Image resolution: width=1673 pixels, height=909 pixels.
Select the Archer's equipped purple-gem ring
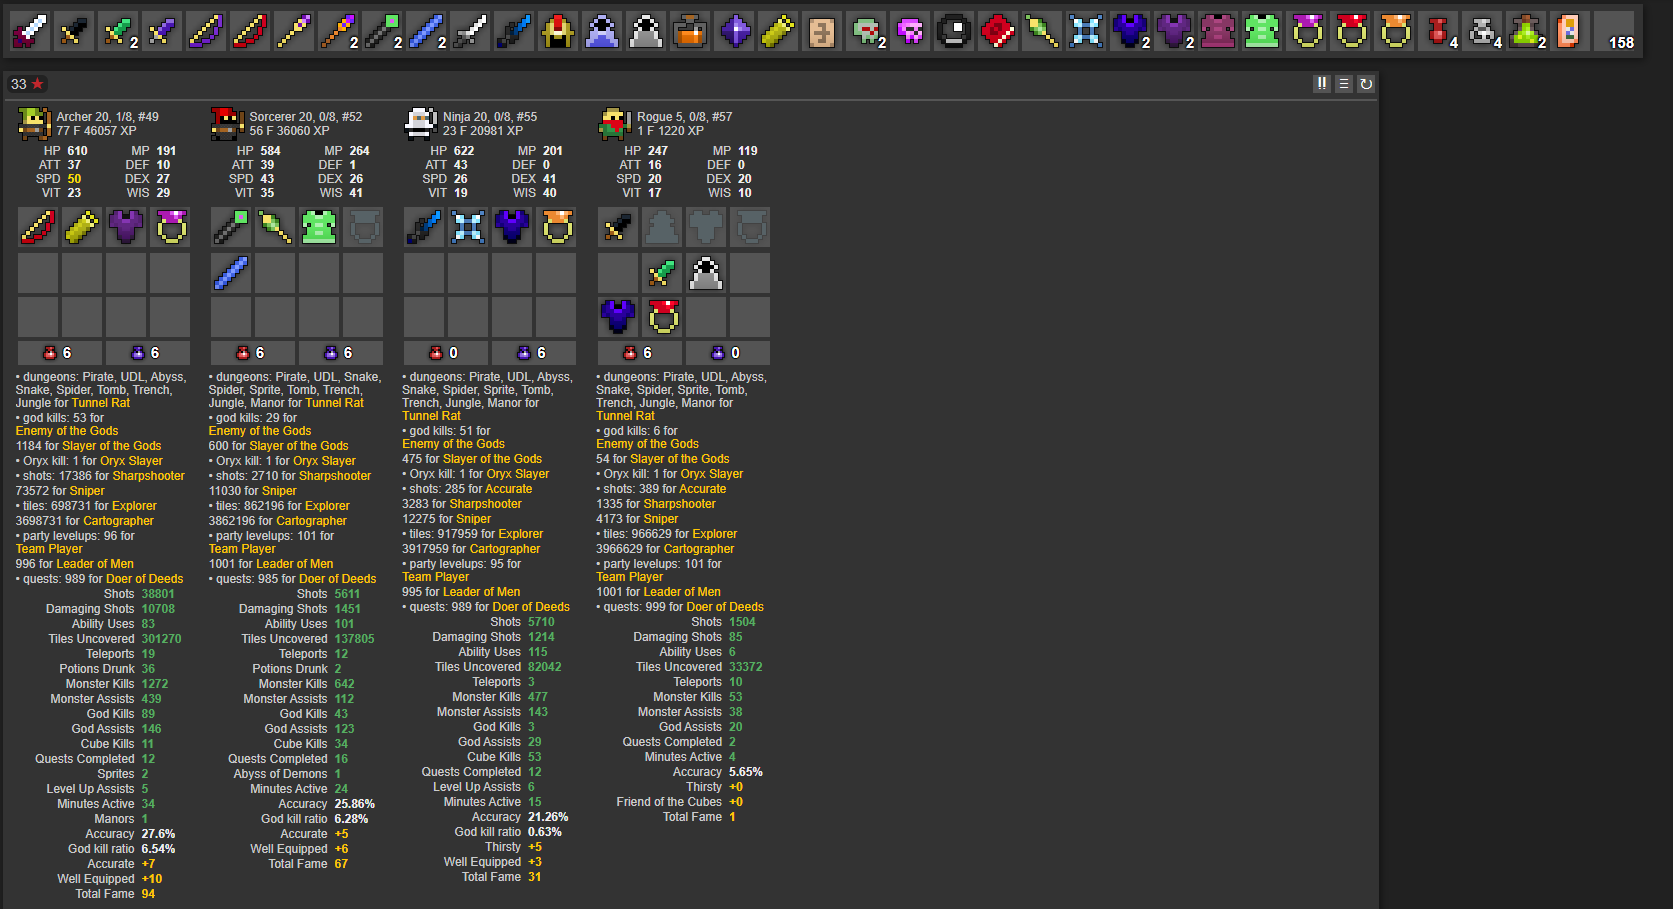tap(170, 227)
